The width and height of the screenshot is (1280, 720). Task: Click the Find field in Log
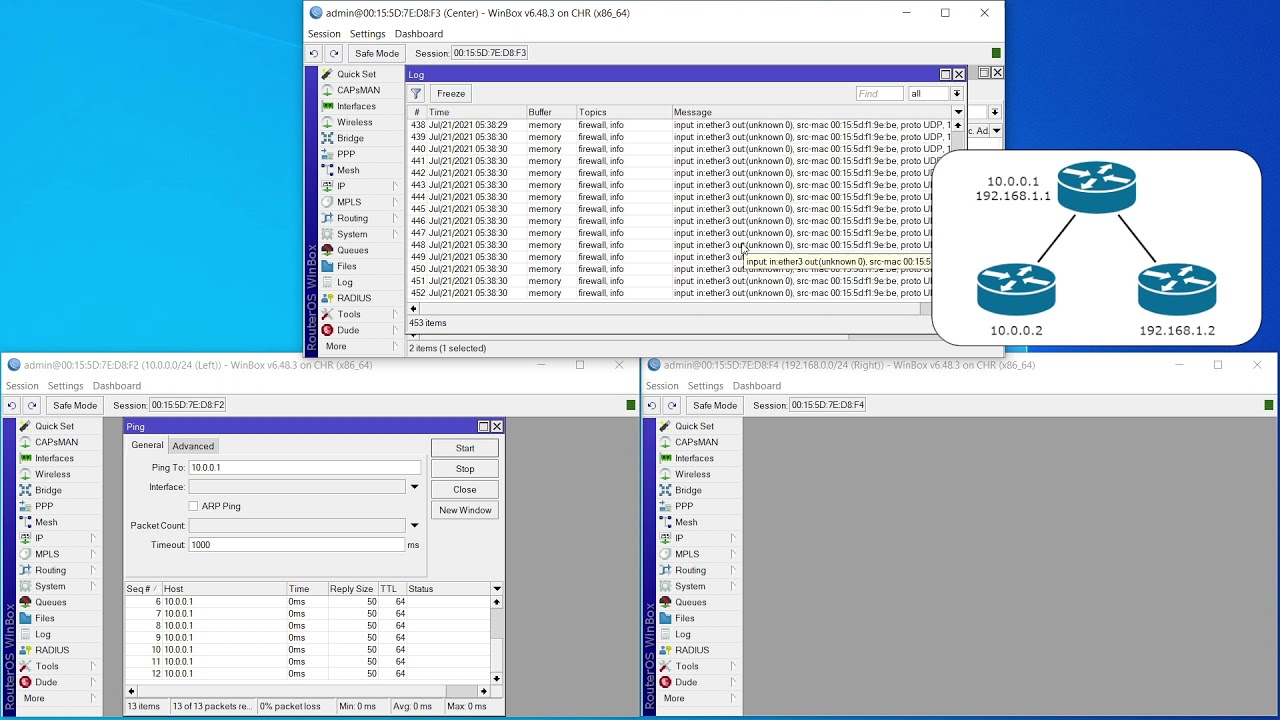[x=880, y=94]
